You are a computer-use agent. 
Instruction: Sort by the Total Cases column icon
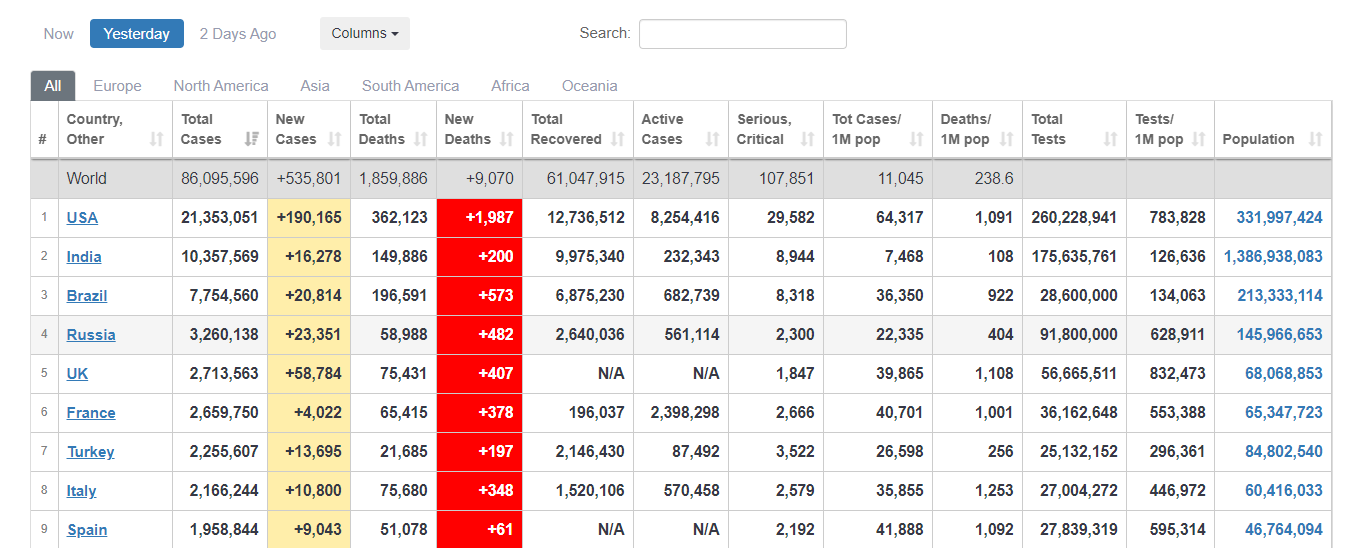pos(251,139)
